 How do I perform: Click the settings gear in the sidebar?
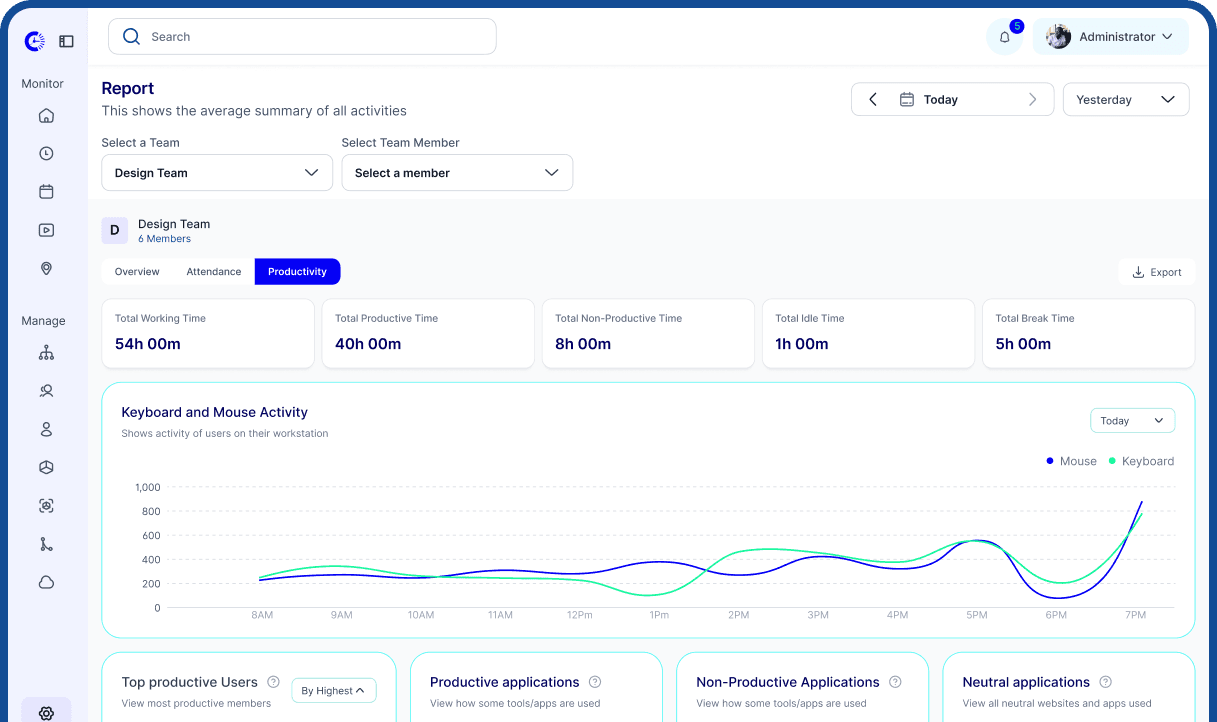coord(46,713)
